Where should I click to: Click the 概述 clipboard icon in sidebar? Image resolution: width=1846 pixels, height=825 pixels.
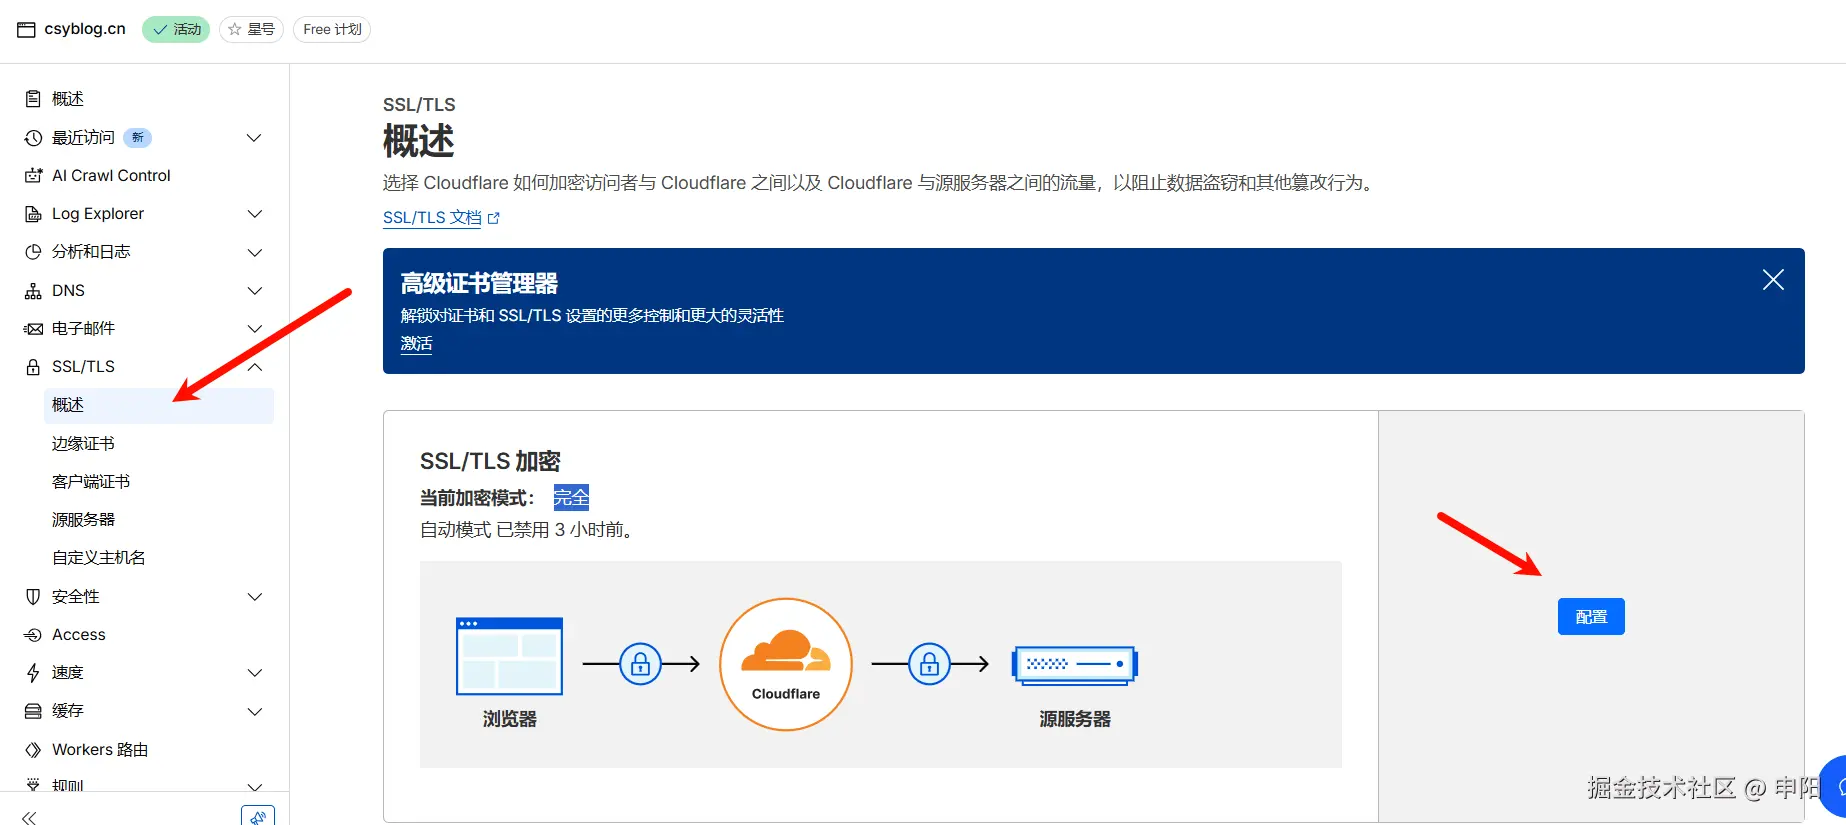(33, 99)
